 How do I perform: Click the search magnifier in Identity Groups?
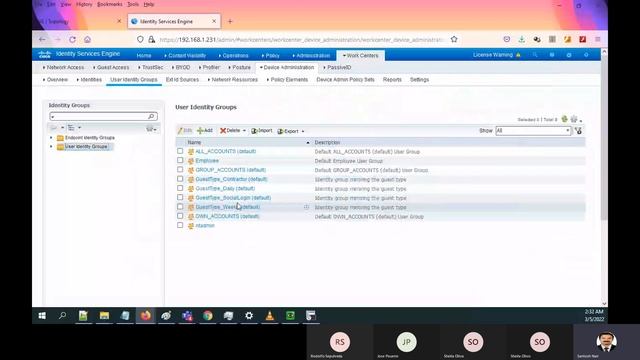coord(151,116)
